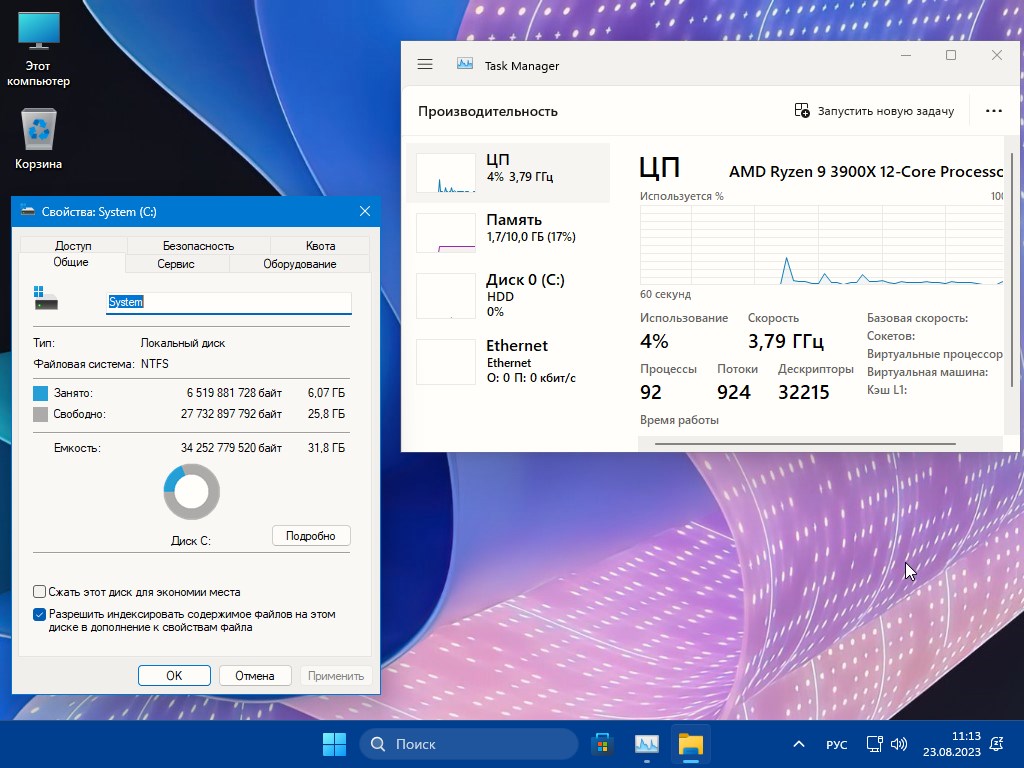Viewport: 1024px width, 768px height.
Task: Switch to the Общие tab
Action: pyautogui.click(x=71, y=262)
